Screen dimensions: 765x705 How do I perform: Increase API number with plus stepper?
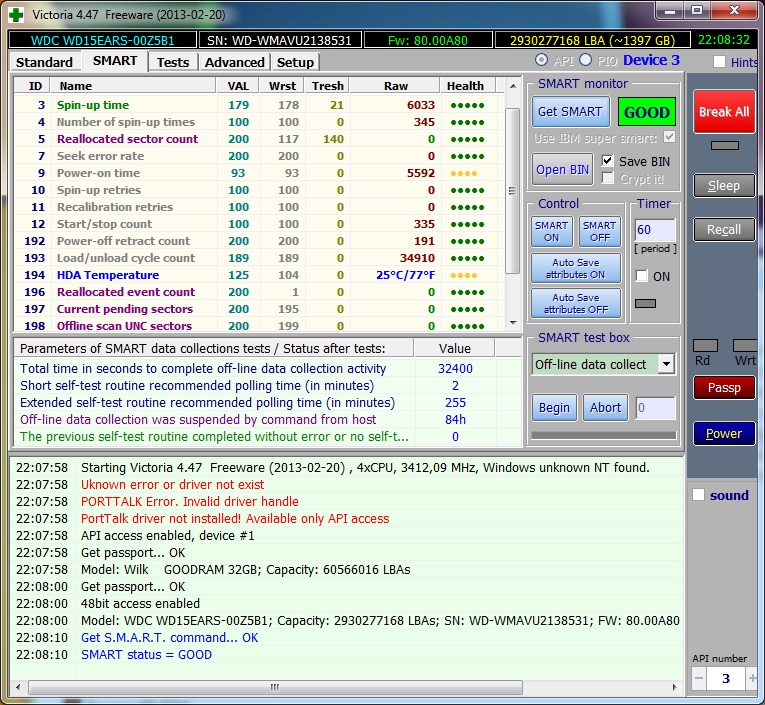pos(753,679)
